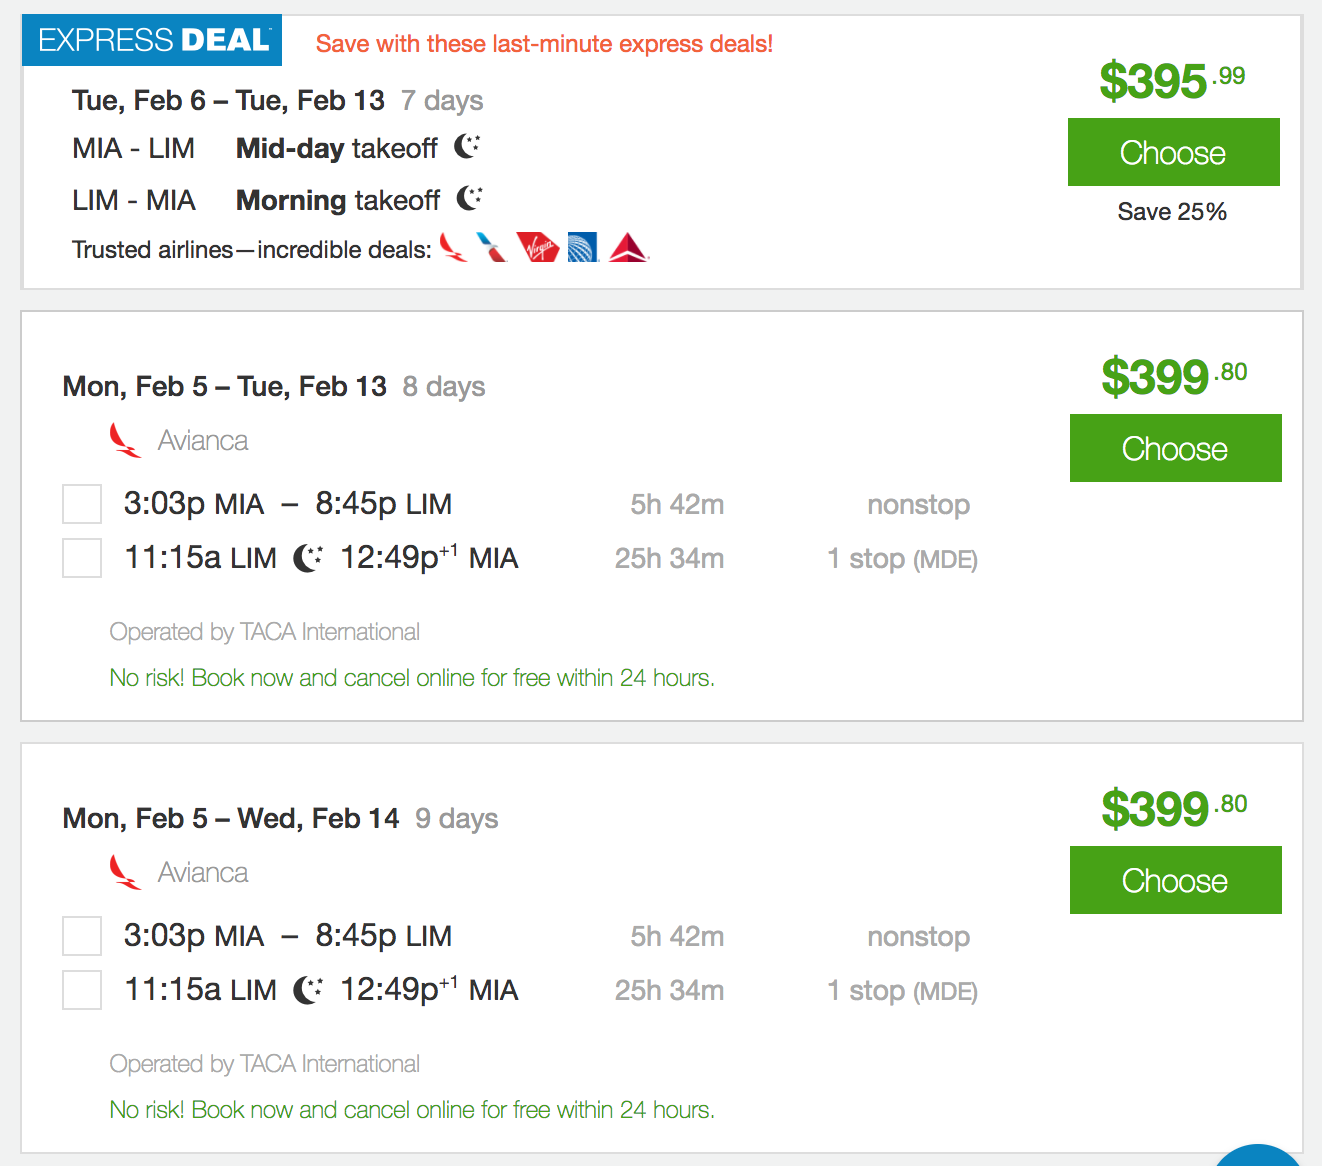The height and width of the screenshot is (1166, 1322).
Task: Select the Delta widget logo
Action: pos(626,247)
